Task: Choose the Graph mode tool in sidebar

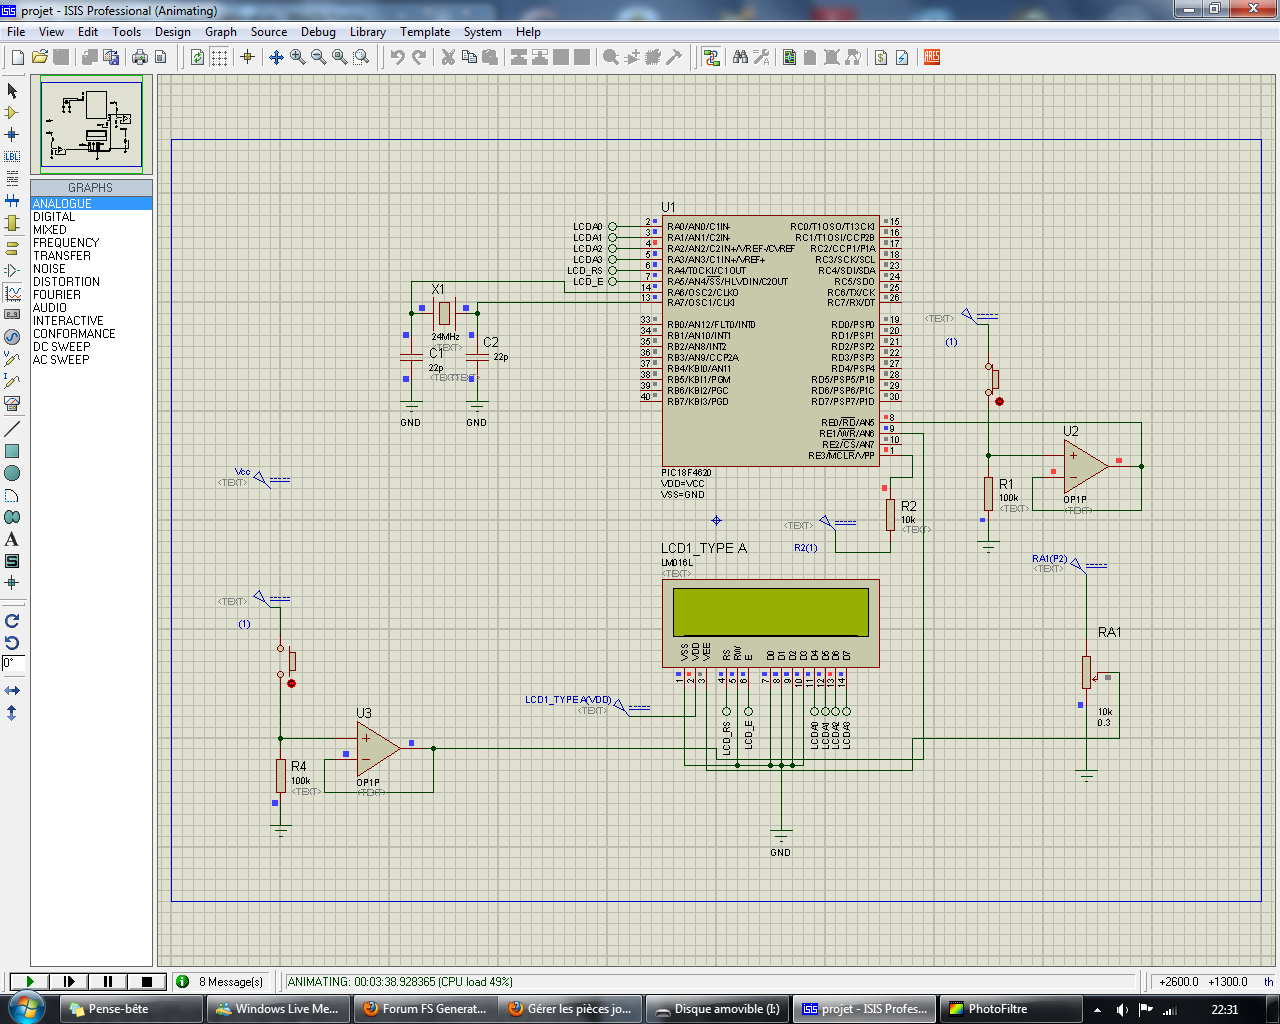Action: tap(12, 293)
